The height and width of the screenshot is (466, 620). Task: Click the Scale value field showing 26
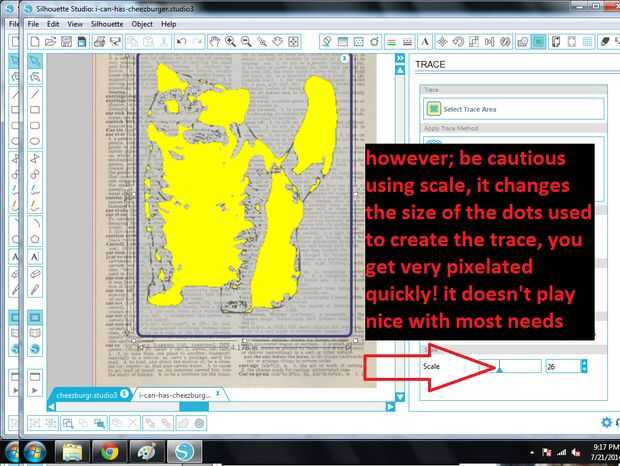pyautogui.click(x=563, y=366)
